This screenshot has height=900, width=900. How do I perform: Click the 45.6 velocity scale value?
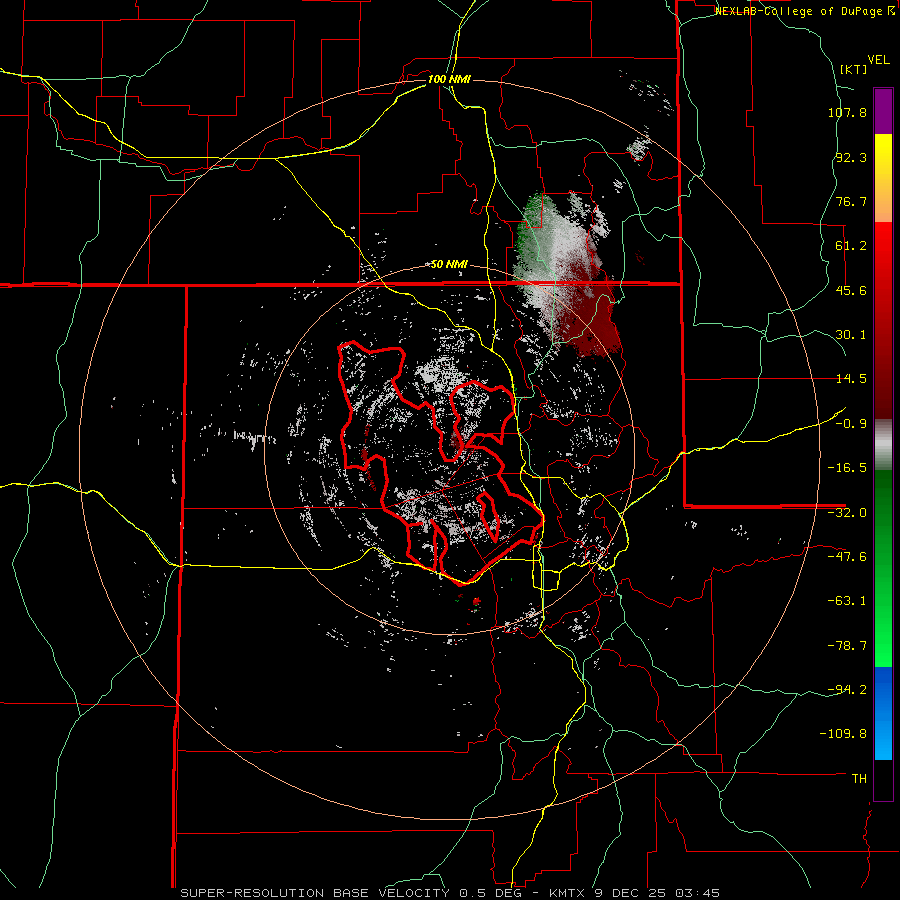[851, 290]
